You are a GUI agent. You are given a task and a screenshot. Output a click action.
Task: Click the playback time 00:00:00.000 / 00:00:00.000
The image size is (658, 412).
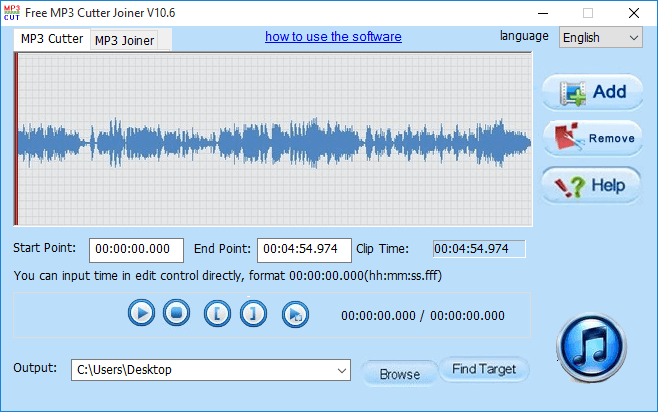pyautogui.click(x=423, y=316)
